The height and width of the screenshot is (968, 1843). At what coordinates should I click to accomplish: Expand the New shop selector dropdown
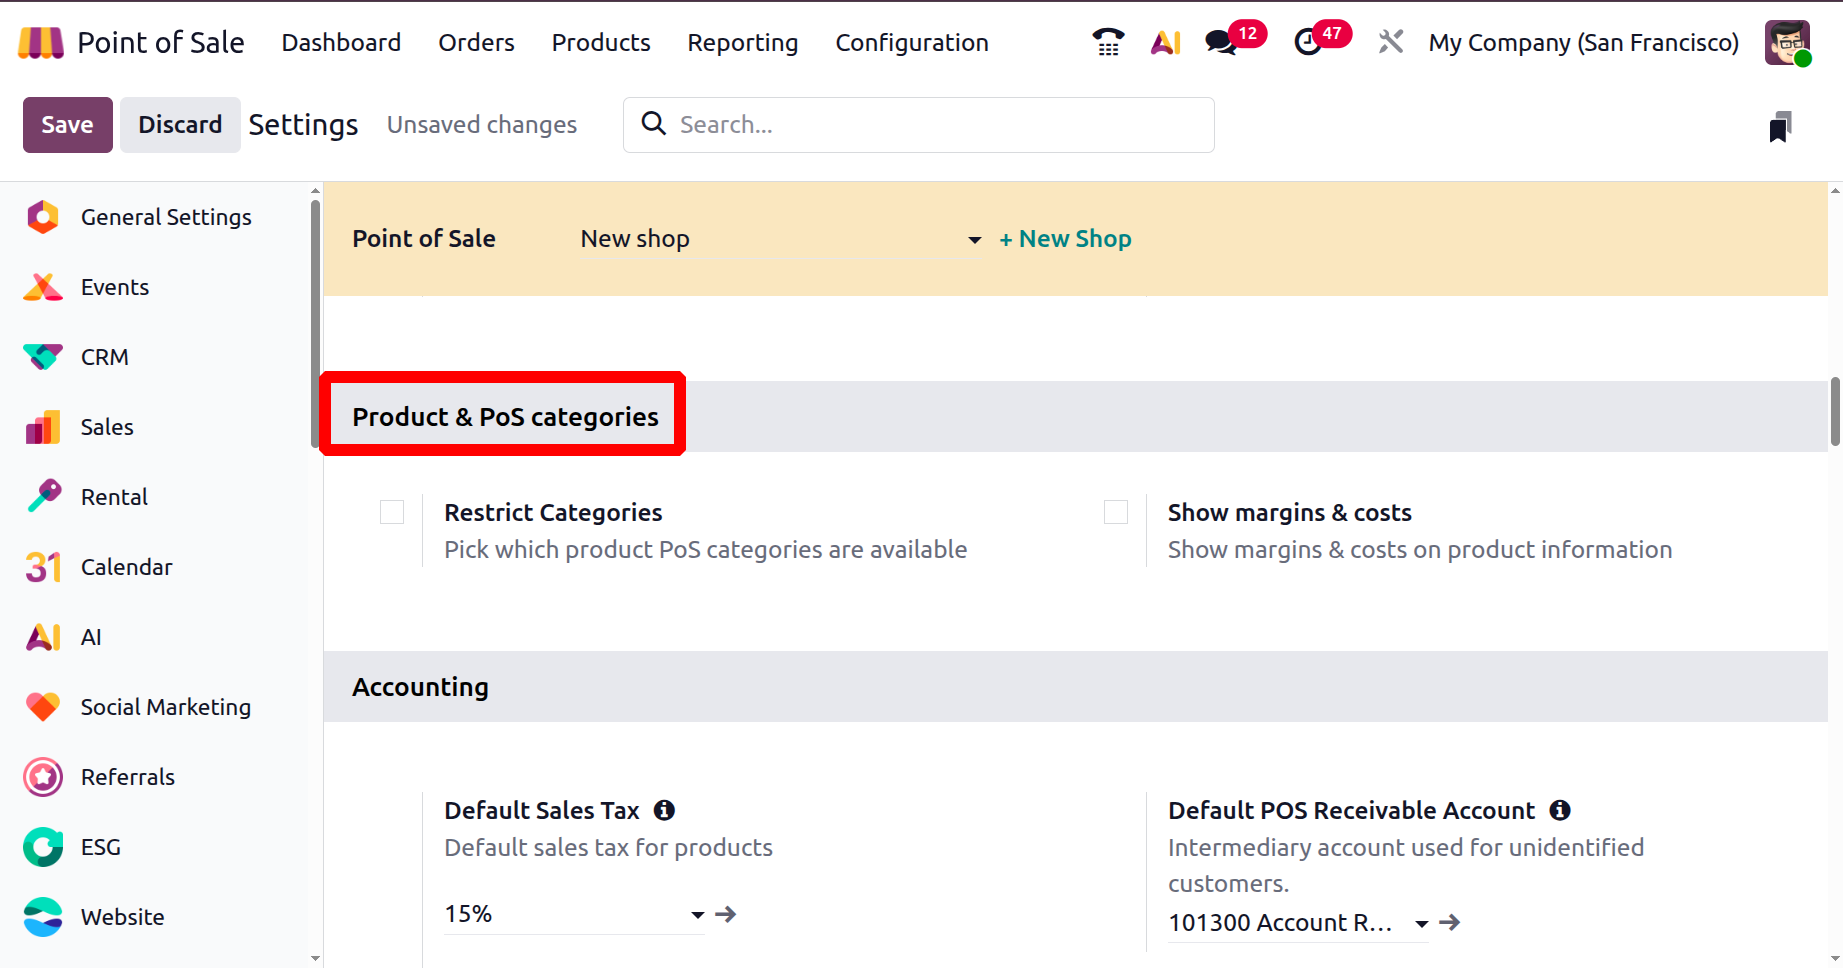(x=974, y=240)
